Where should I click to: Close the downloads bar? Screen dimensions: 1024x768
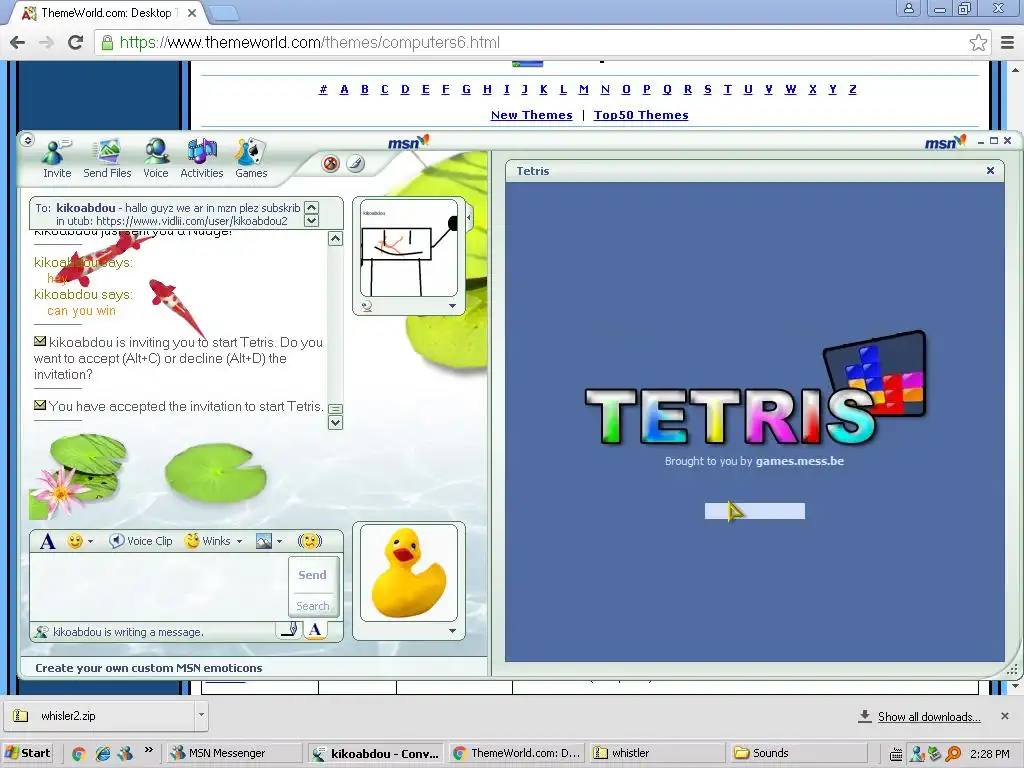(x=1005, y=716)
